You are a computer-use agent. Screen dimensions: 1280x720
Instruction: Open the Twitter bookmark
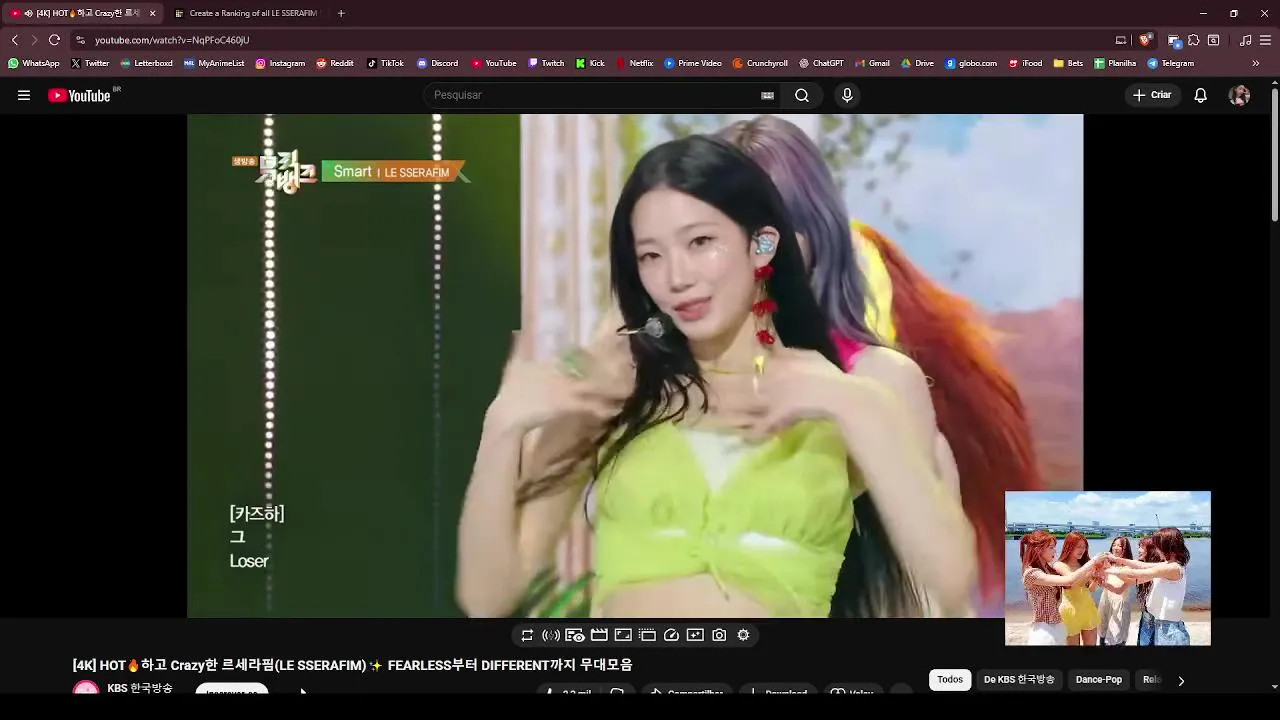89,63
